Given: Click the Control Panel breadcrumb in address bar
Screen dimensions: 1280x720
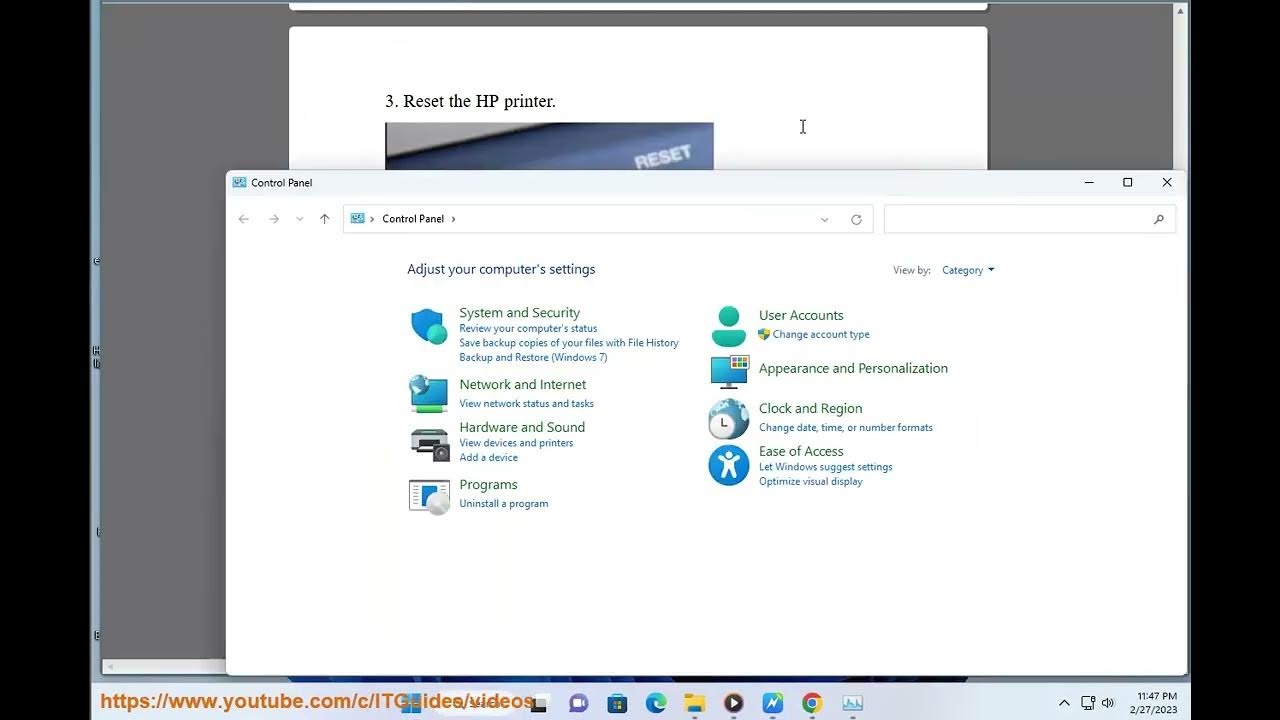Looking at the screenshot, I should 412,219.
